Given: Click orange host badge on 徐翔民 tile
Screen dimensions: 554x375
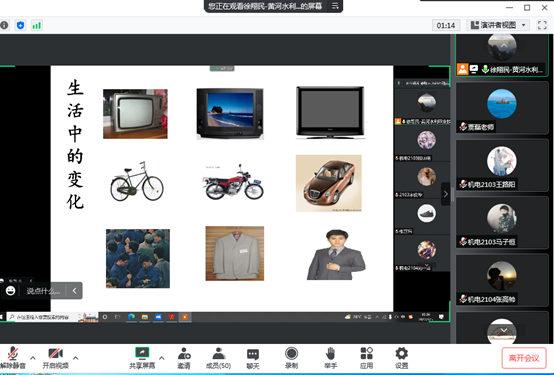Looking at the screenshot, I should (462, 69).
